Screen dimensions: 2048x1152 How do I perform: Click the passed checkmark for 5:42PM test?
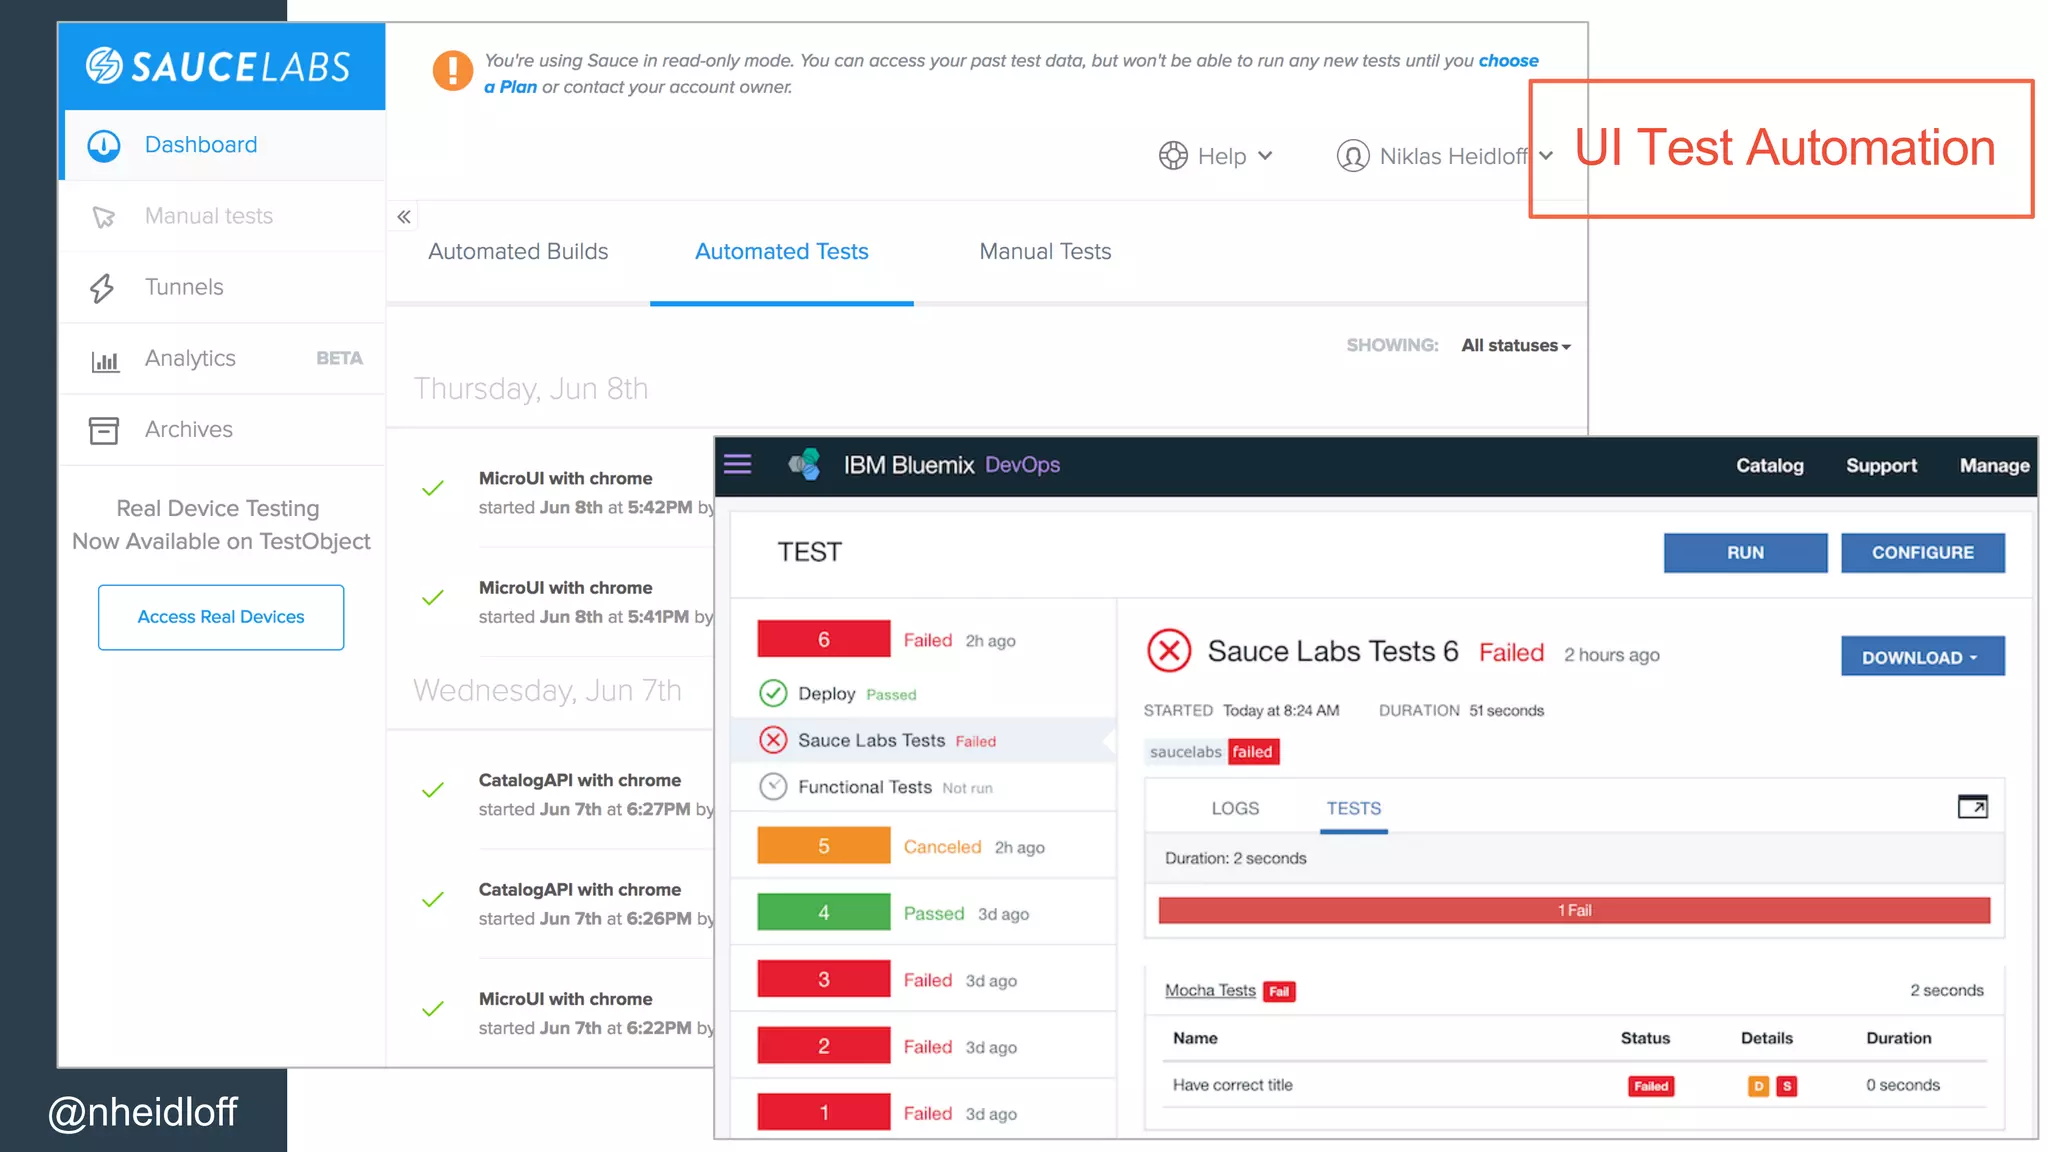point(433,488)
